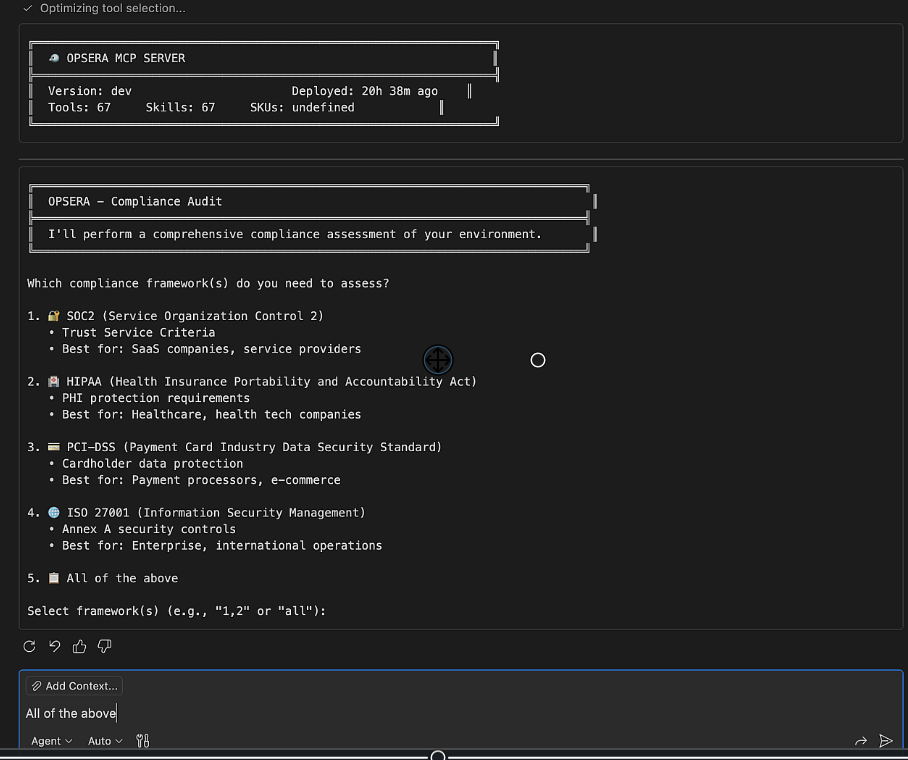Open the configure tools icon
The image size is (908, 760).
(142, 741)
